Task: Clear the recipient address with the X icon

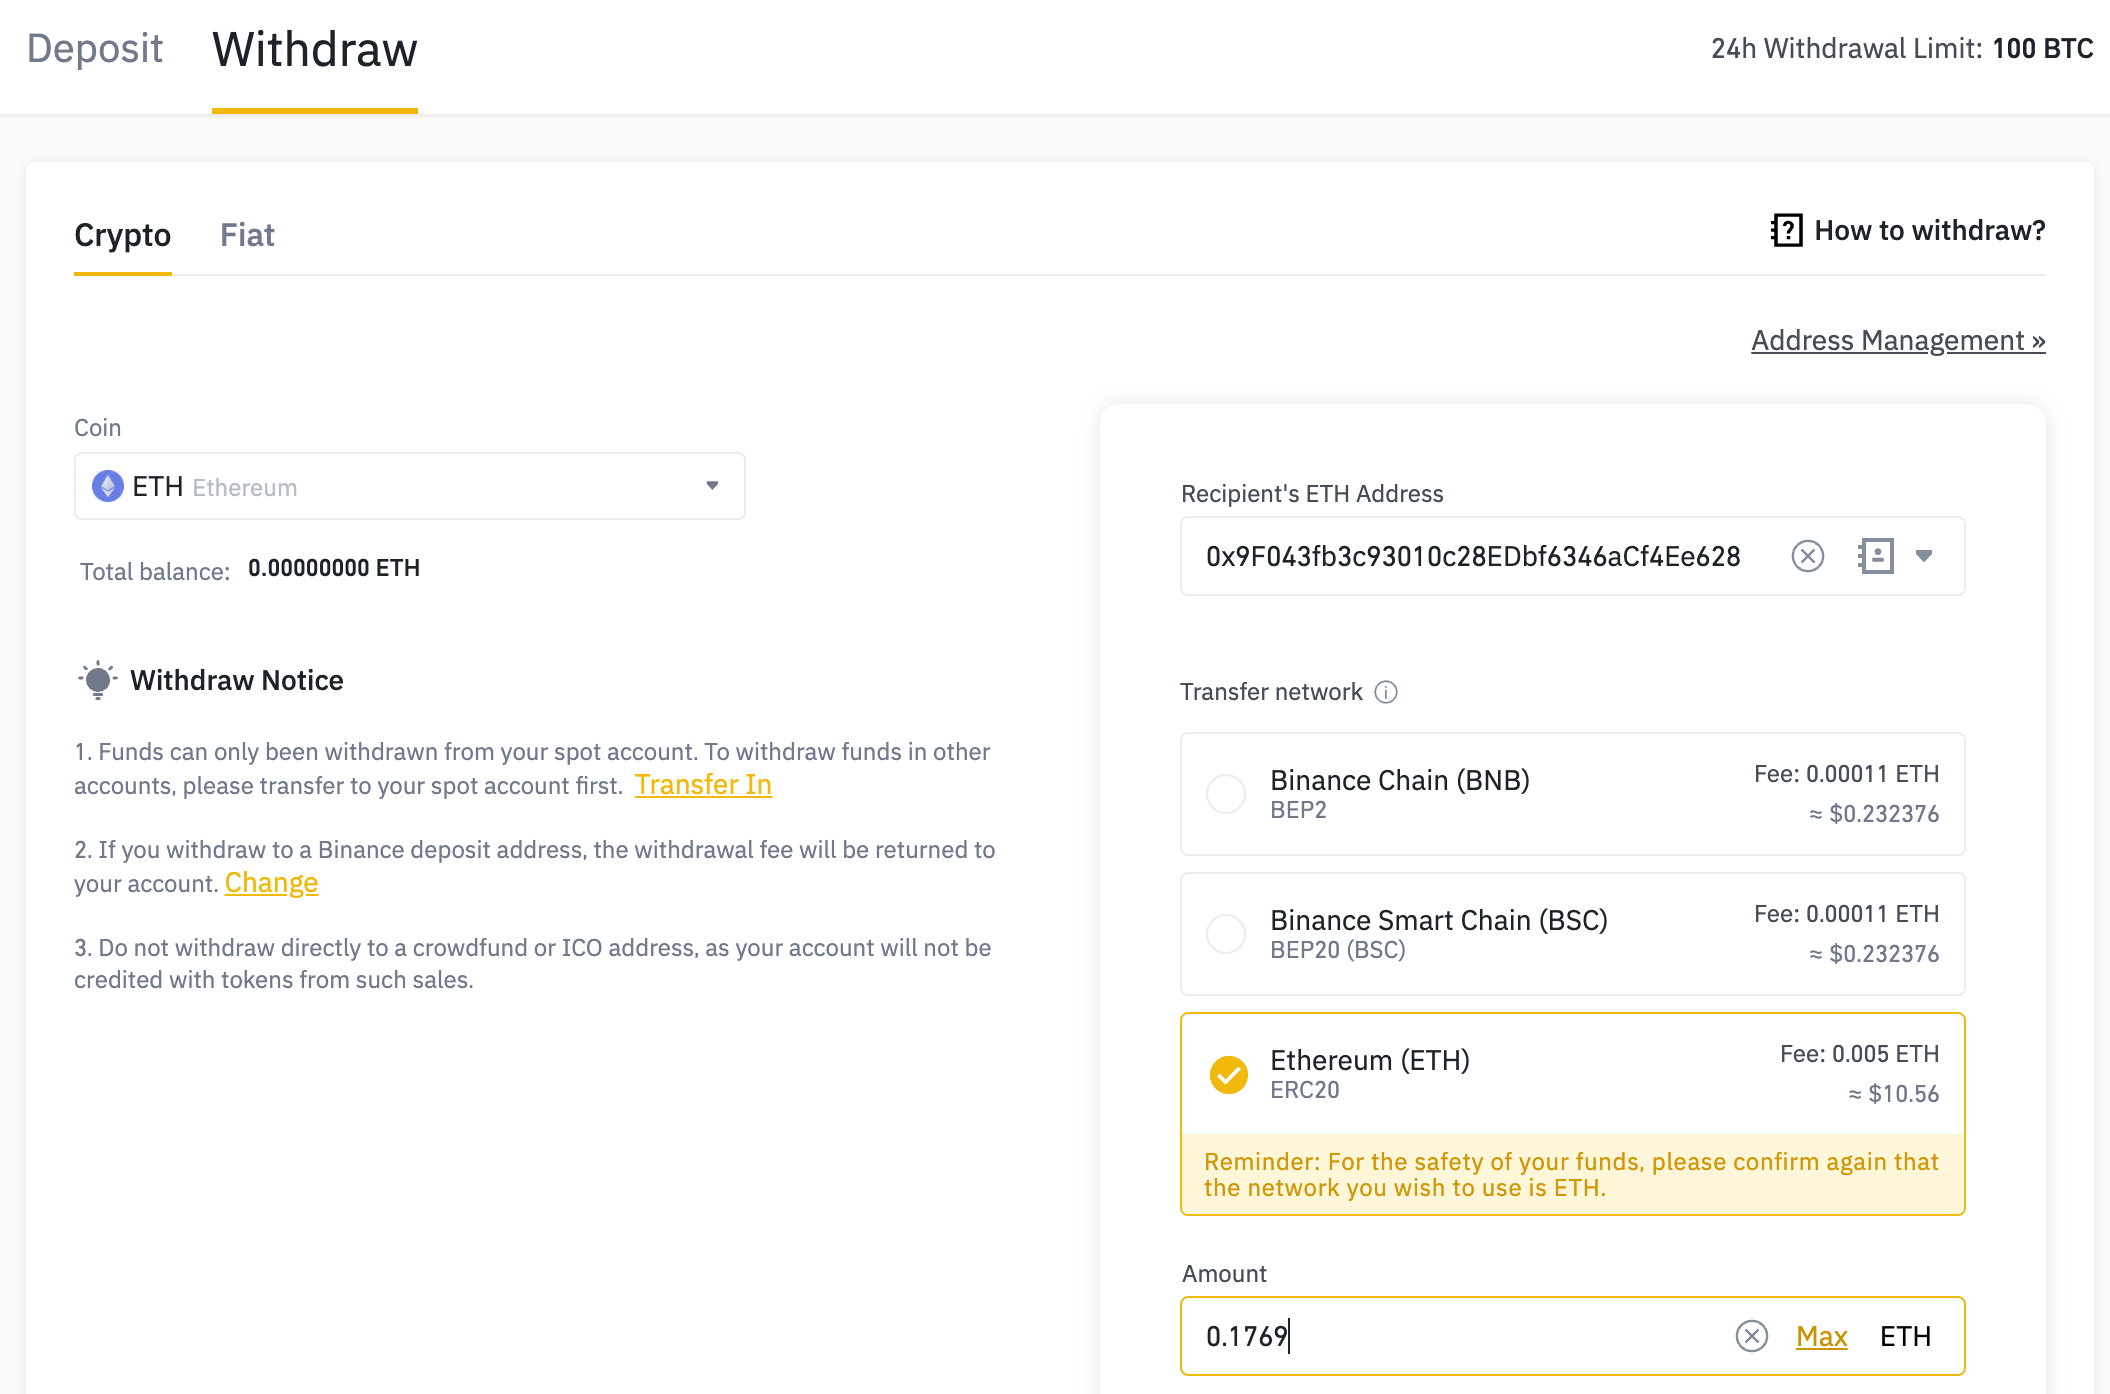Action: (x=1808, y=556)
